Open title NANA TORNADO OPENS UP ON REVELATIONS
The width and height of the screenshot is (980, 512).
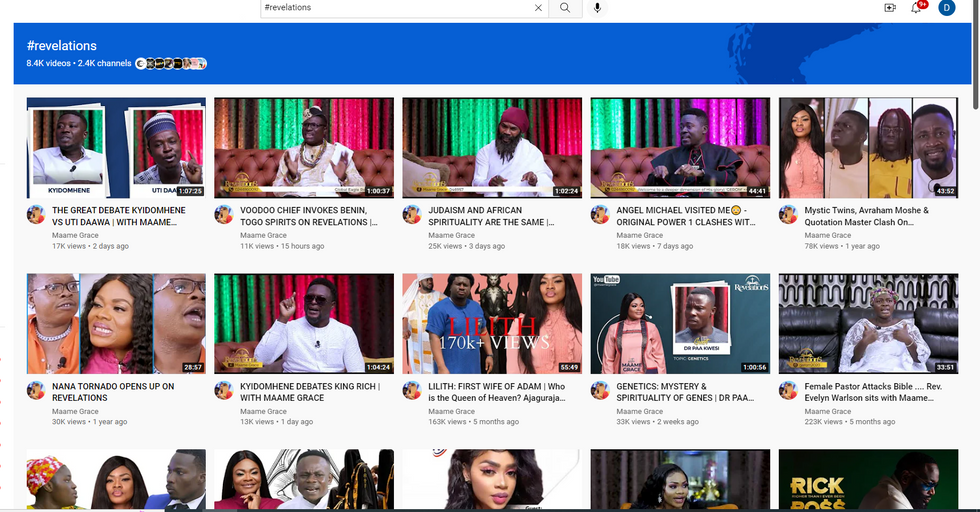pos(113,392)
